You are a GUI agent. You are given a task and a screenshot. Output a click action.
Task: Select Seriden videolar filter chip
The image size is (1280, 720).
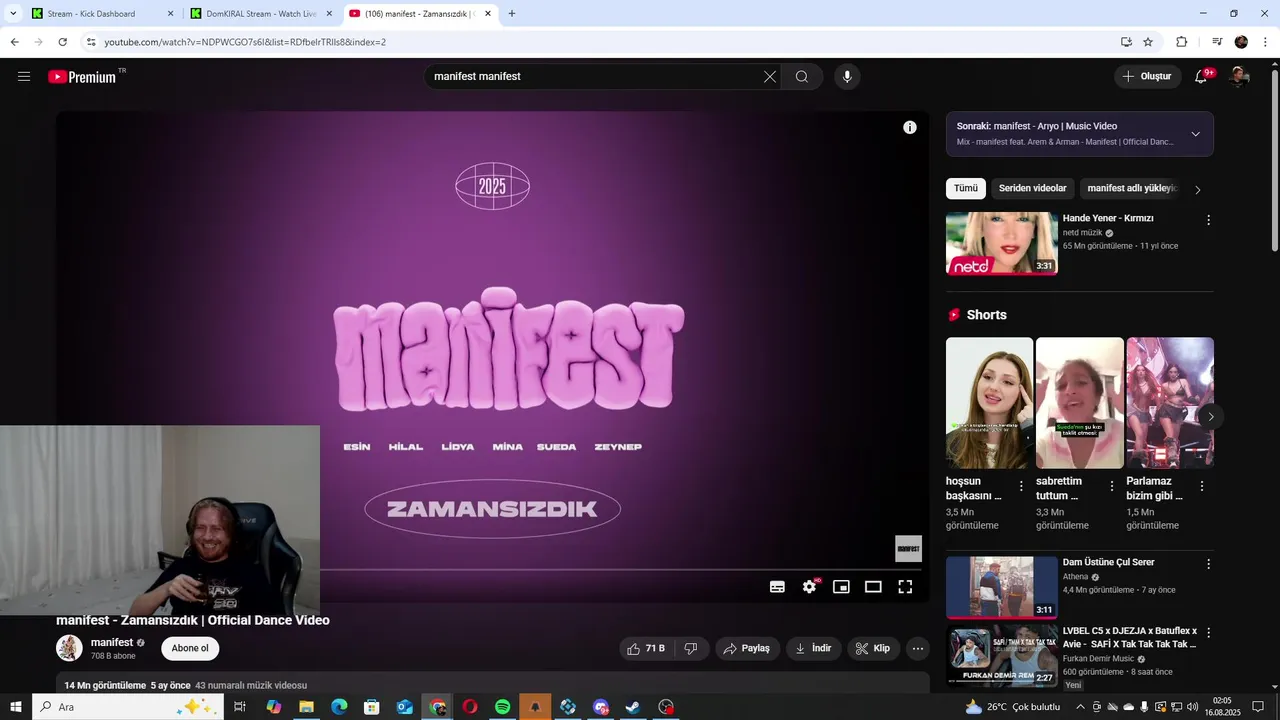[1032, 188]
